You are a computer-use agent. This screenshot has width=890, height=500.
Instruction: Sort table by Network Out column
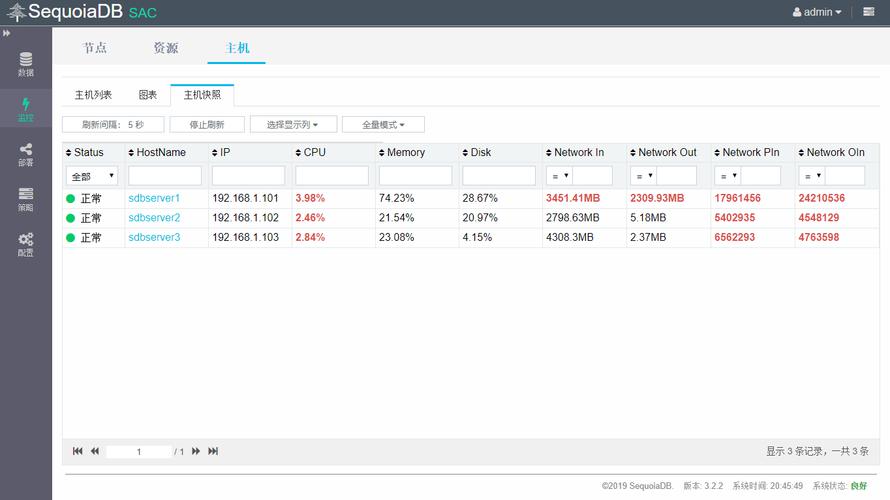pyautogui.click(x=663, y=153)
